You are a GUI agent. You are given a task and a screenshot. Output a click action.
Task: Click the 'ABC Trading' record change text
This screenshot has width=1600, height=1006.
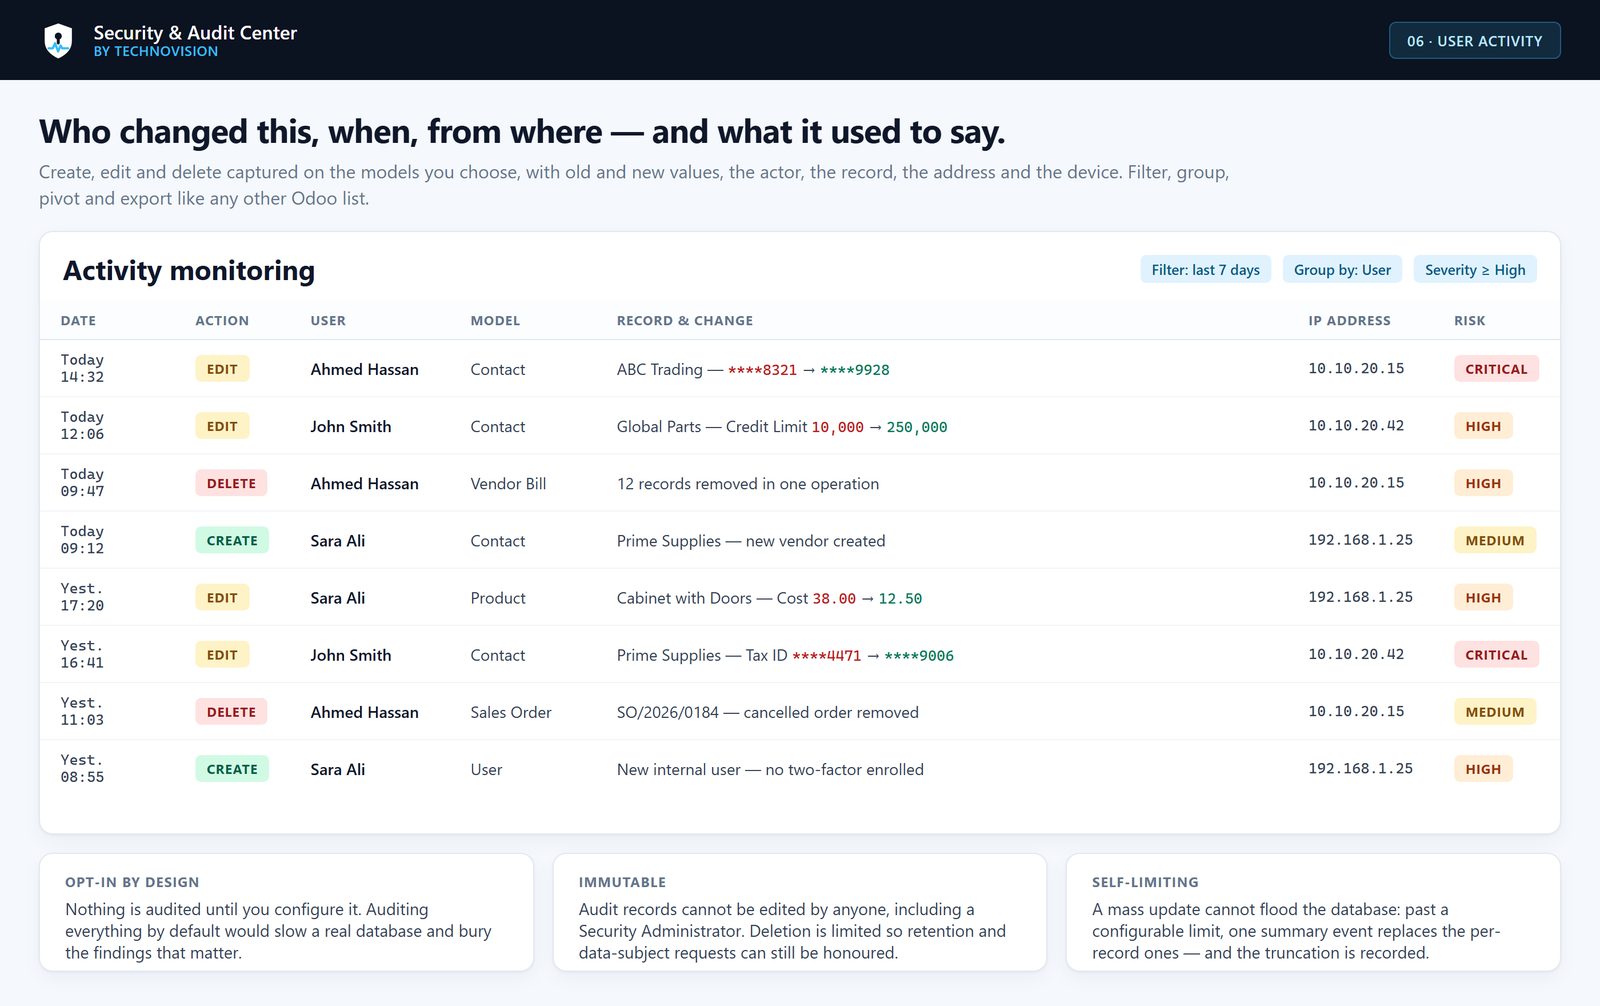[x=753, y=369]
